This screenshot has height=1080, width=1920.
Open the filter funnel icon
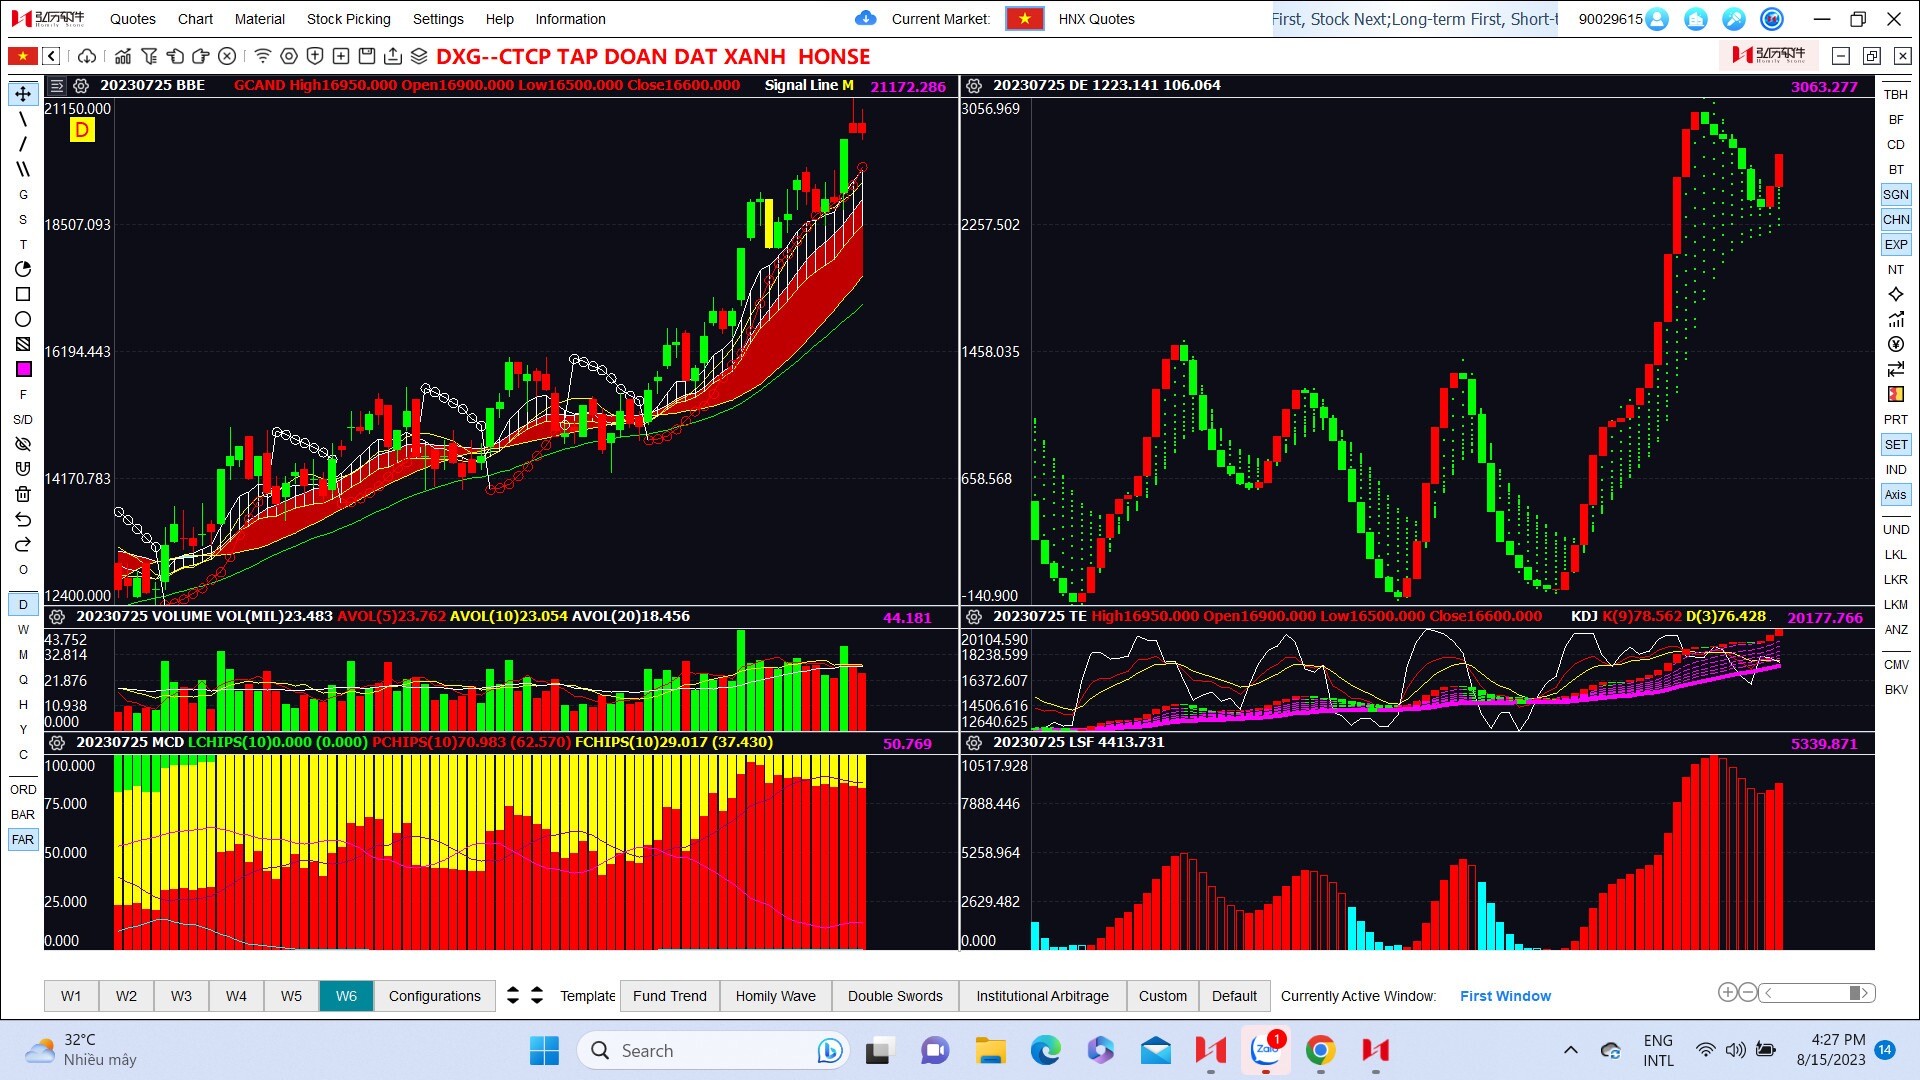[149, 56]
